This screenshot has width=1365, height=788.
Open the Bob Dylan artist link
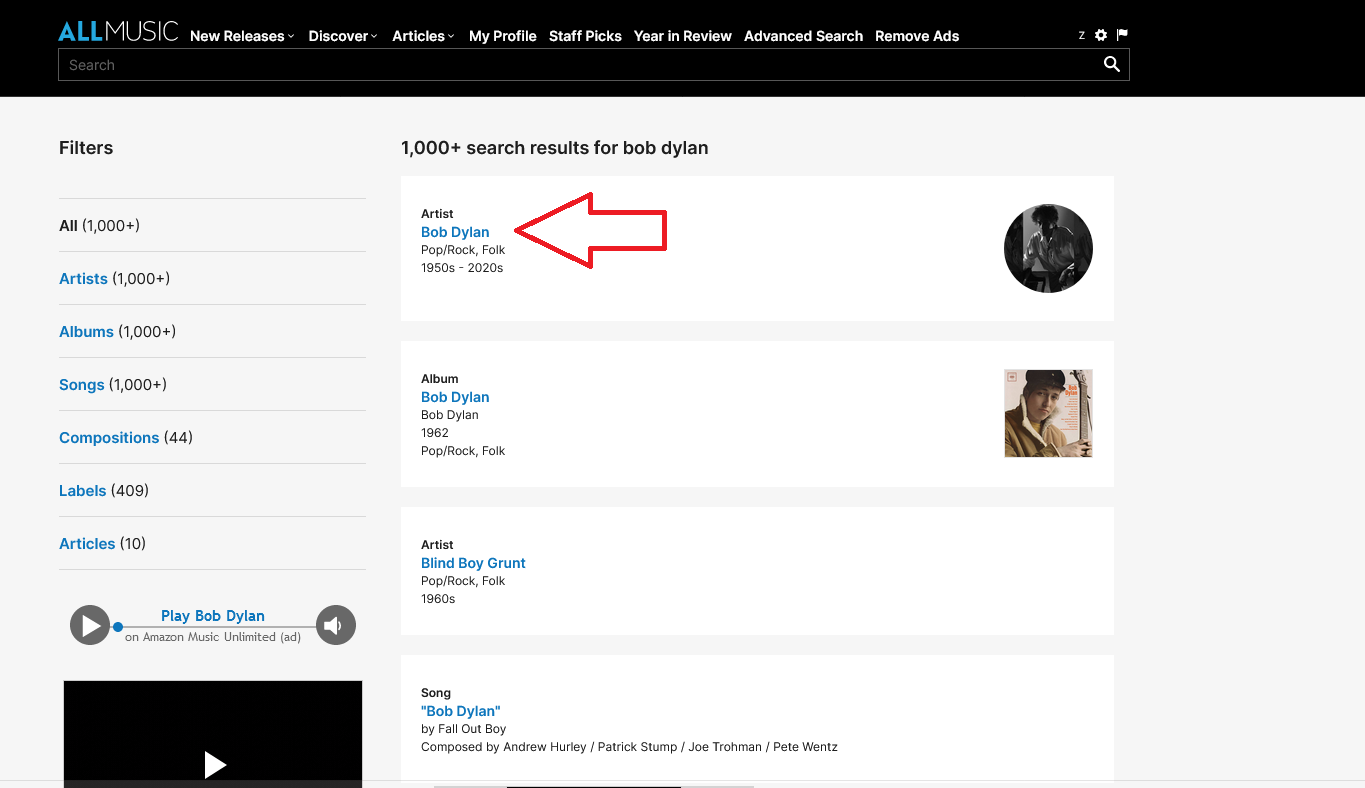point(455,232)
